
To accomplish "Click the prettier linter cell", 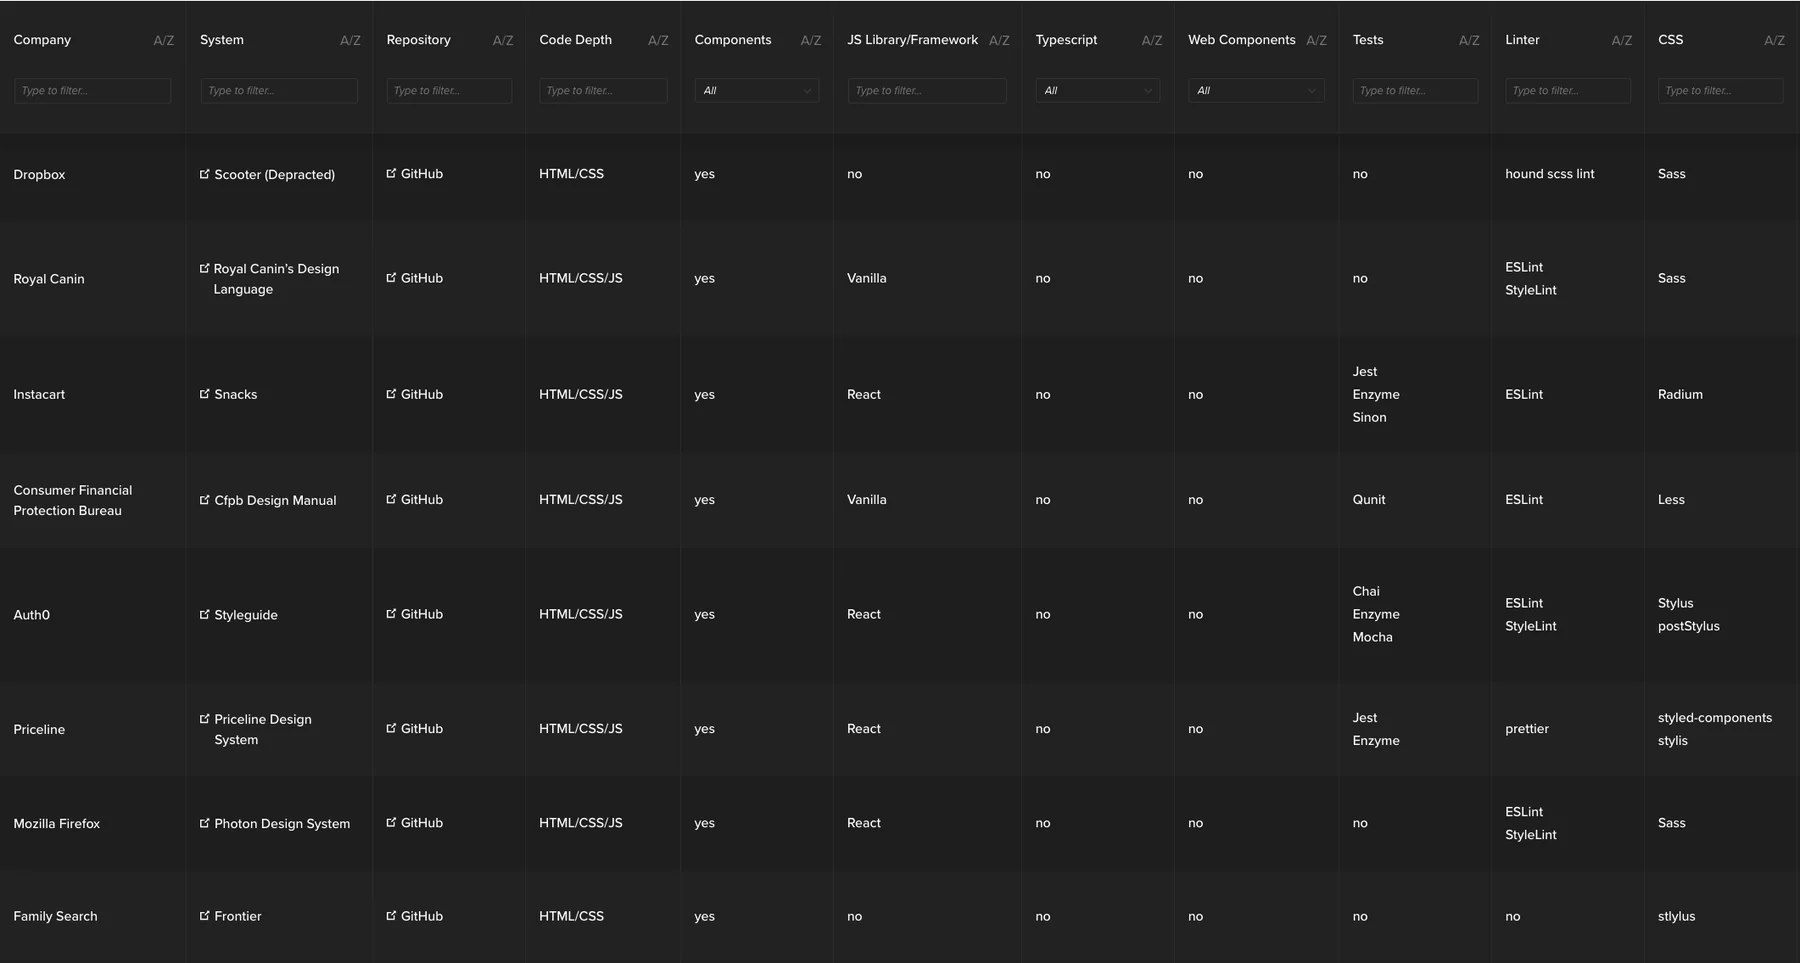I will pyautogui.click(x=1527, y=728).
